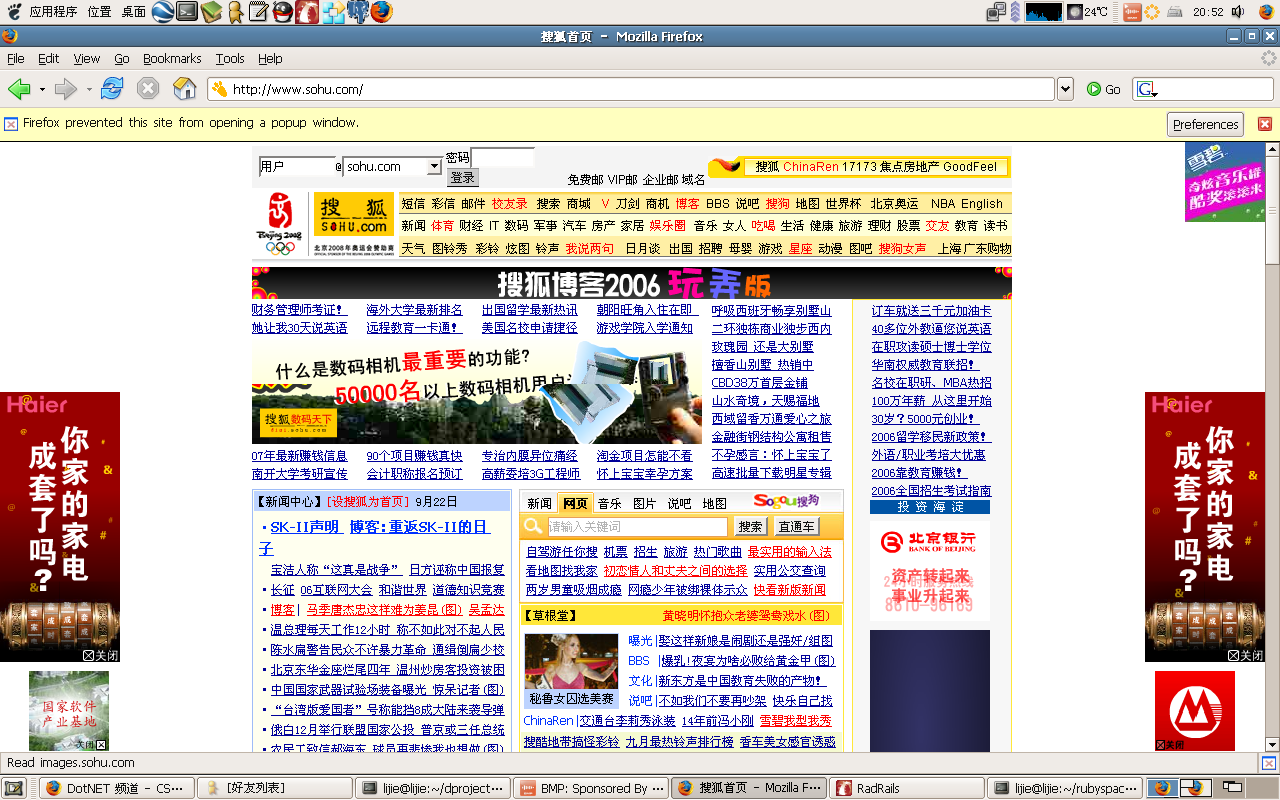1280x800 pixels.
Task: Click the orange audio player tray icon
Action: [1132, 12]
